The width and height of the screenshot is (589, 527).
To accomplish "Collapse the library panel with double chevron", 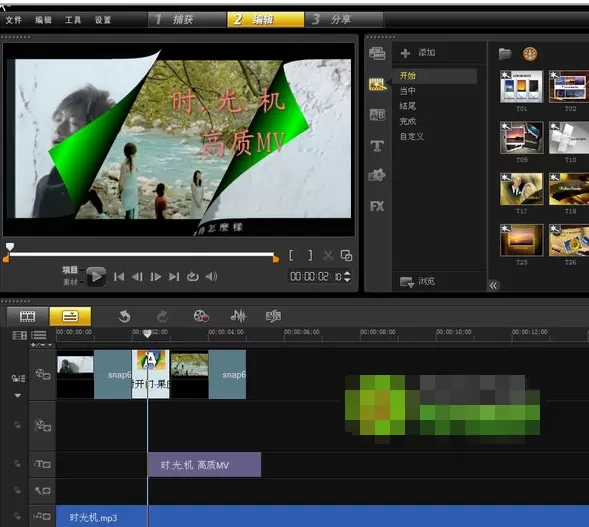I will 493,286.
